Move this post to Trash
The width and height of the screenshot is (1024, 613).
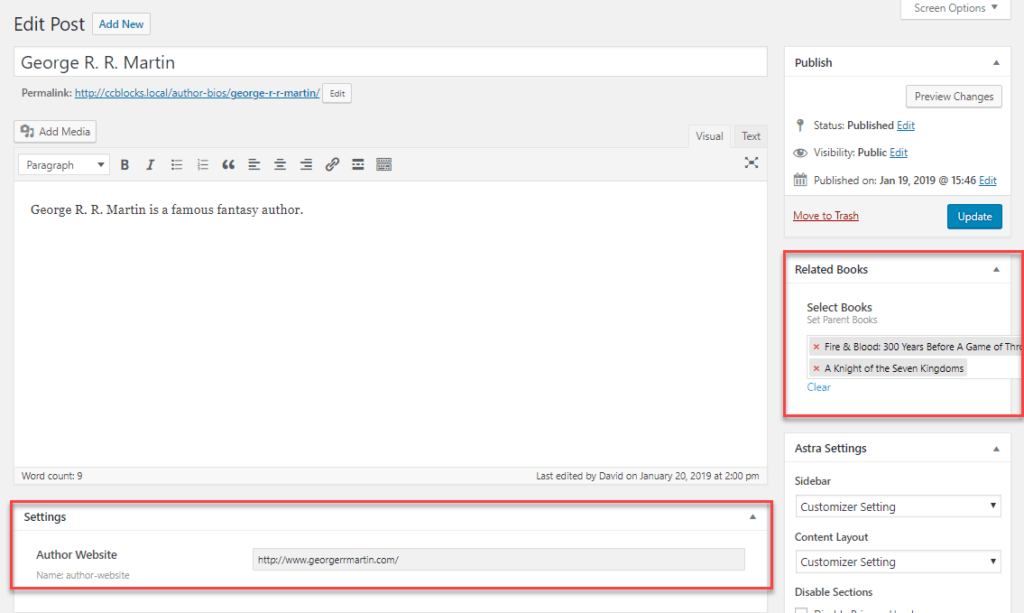point(825,215)
